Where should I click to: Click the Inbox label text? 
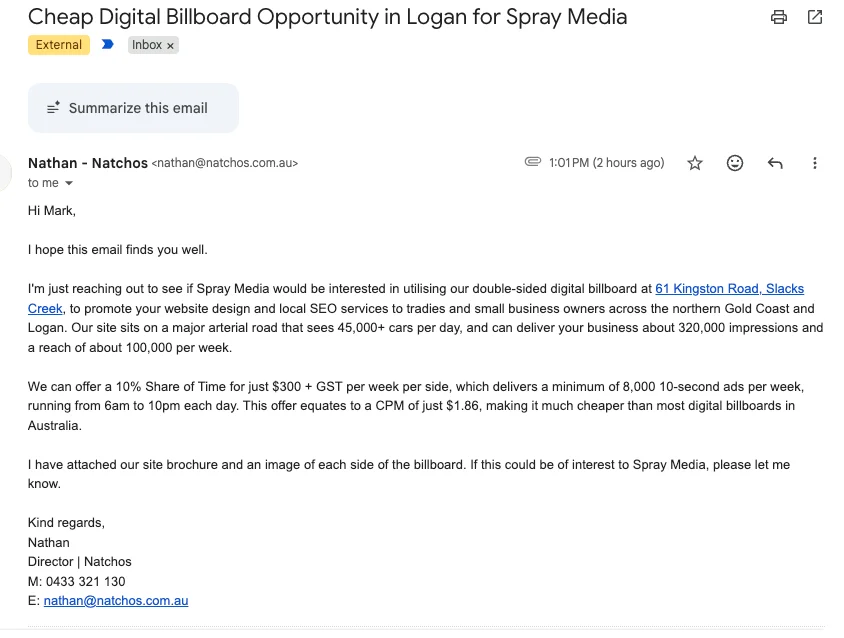point(147,45)
